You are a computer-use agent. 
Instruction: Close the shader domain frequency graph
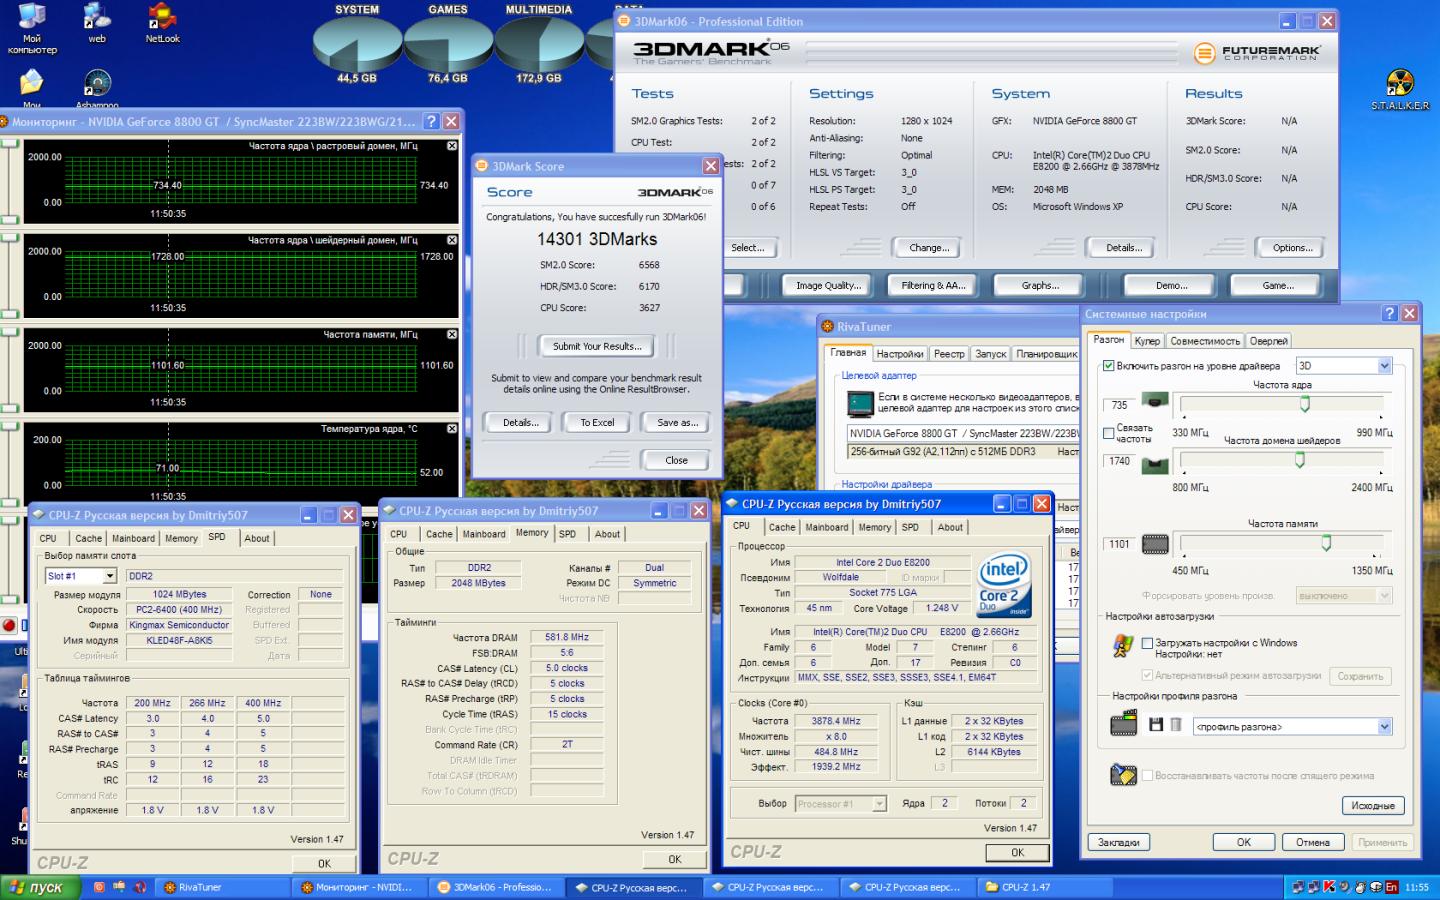[452, 240]
